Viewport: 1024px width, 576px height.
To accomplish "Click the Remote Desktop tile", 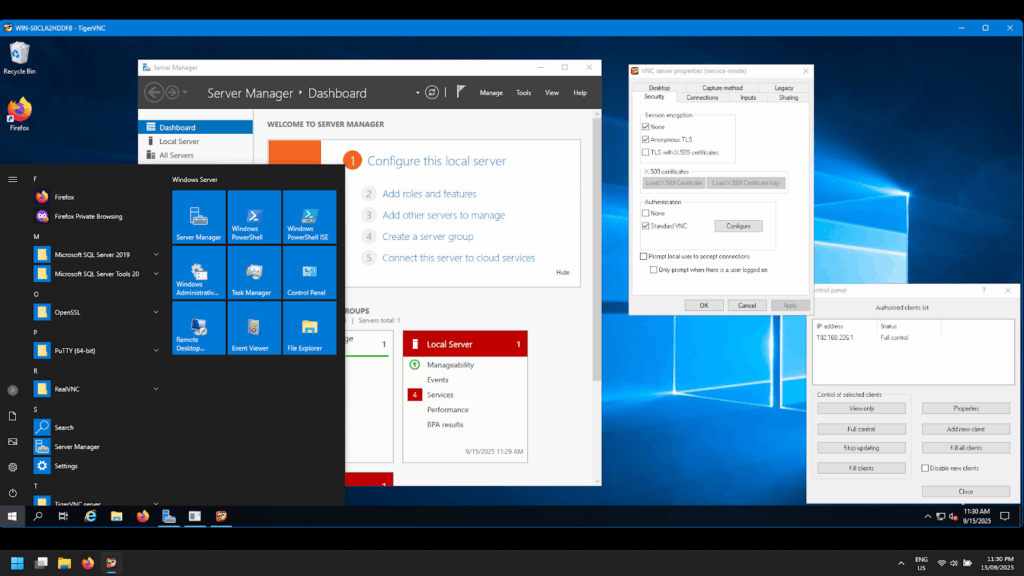I will 198,329.
